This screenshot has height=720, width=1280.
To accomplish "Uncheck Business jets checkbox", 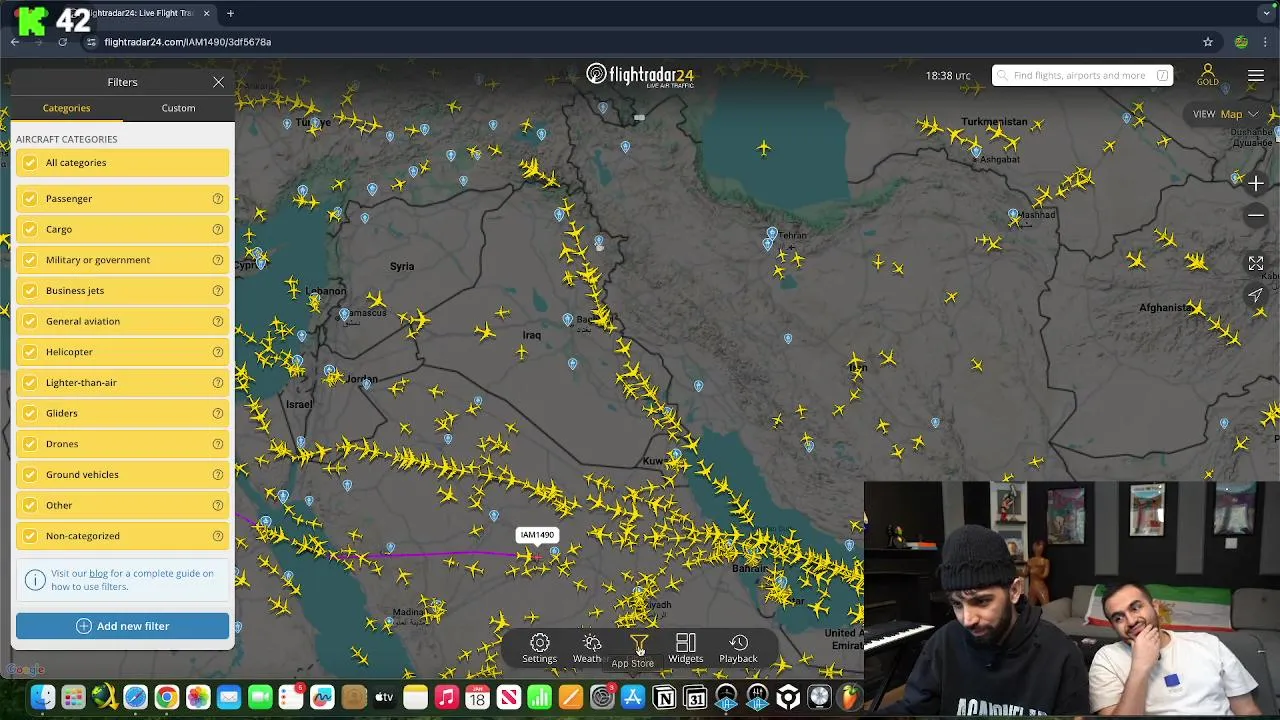I will pyautogui.click(x=30, y=291).
